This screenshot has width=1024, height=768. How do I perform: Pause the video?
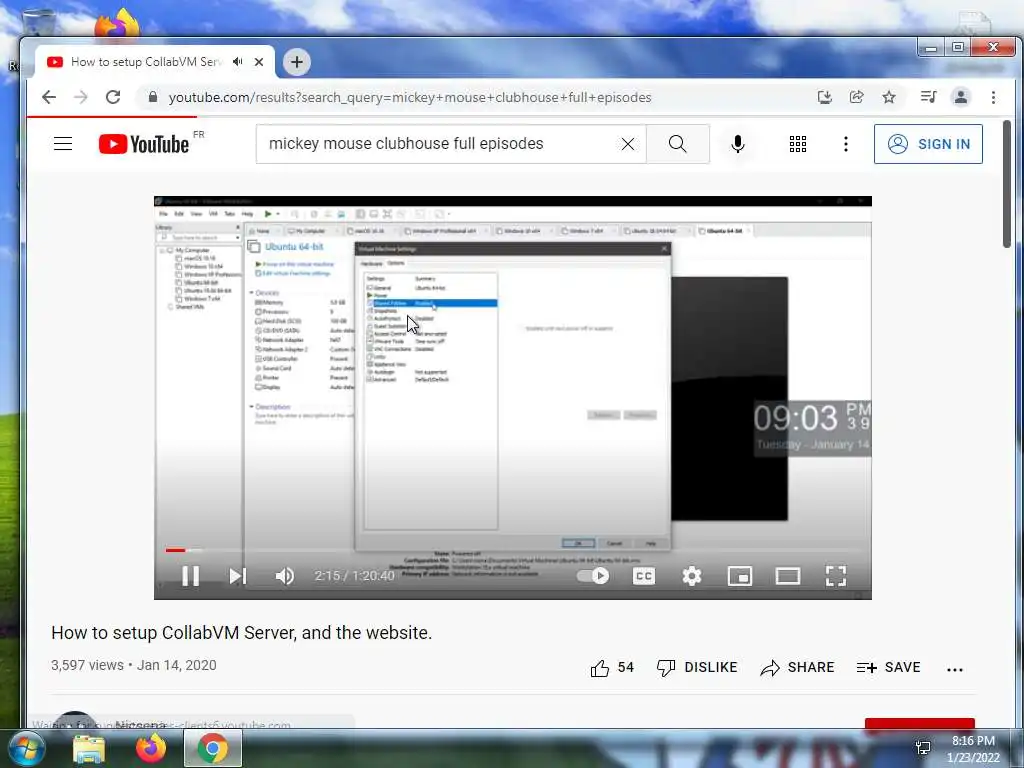pos(191,575)
